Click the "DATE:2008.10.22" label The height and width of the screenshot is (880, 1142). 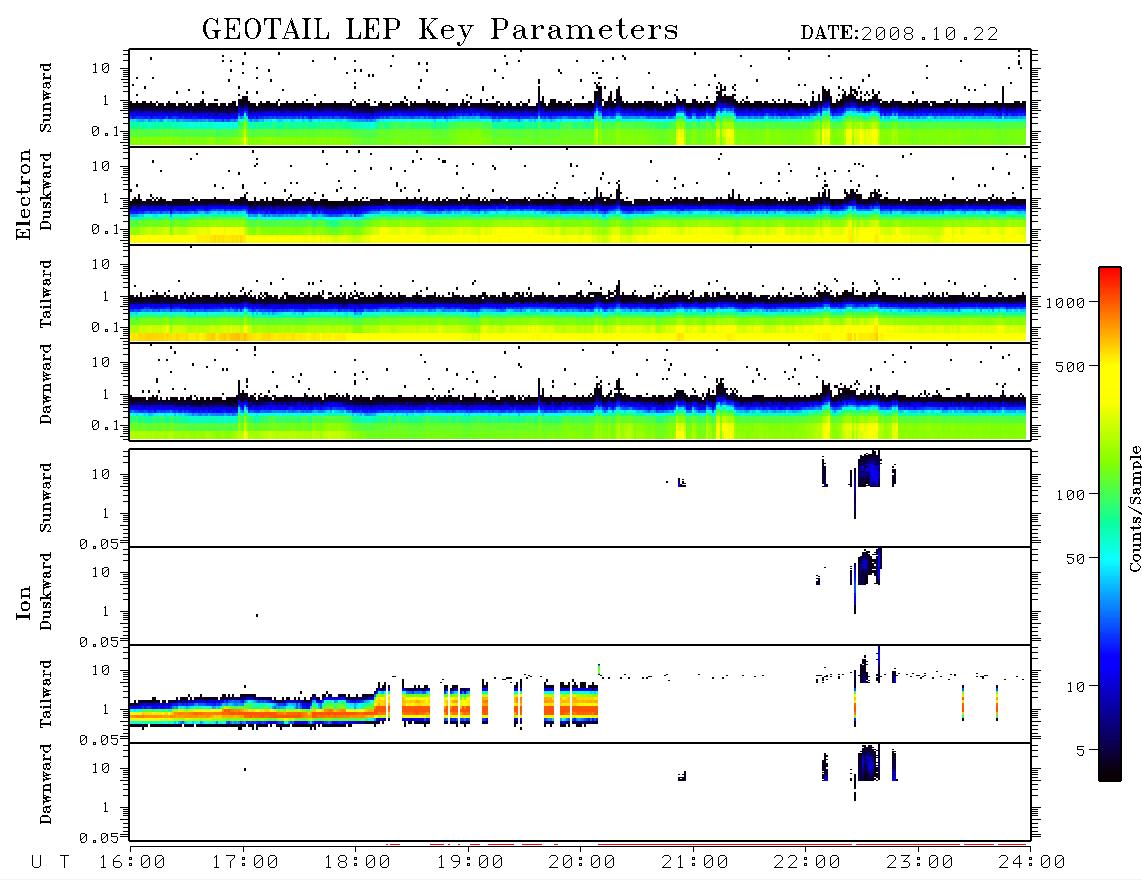tap(899, 34)
